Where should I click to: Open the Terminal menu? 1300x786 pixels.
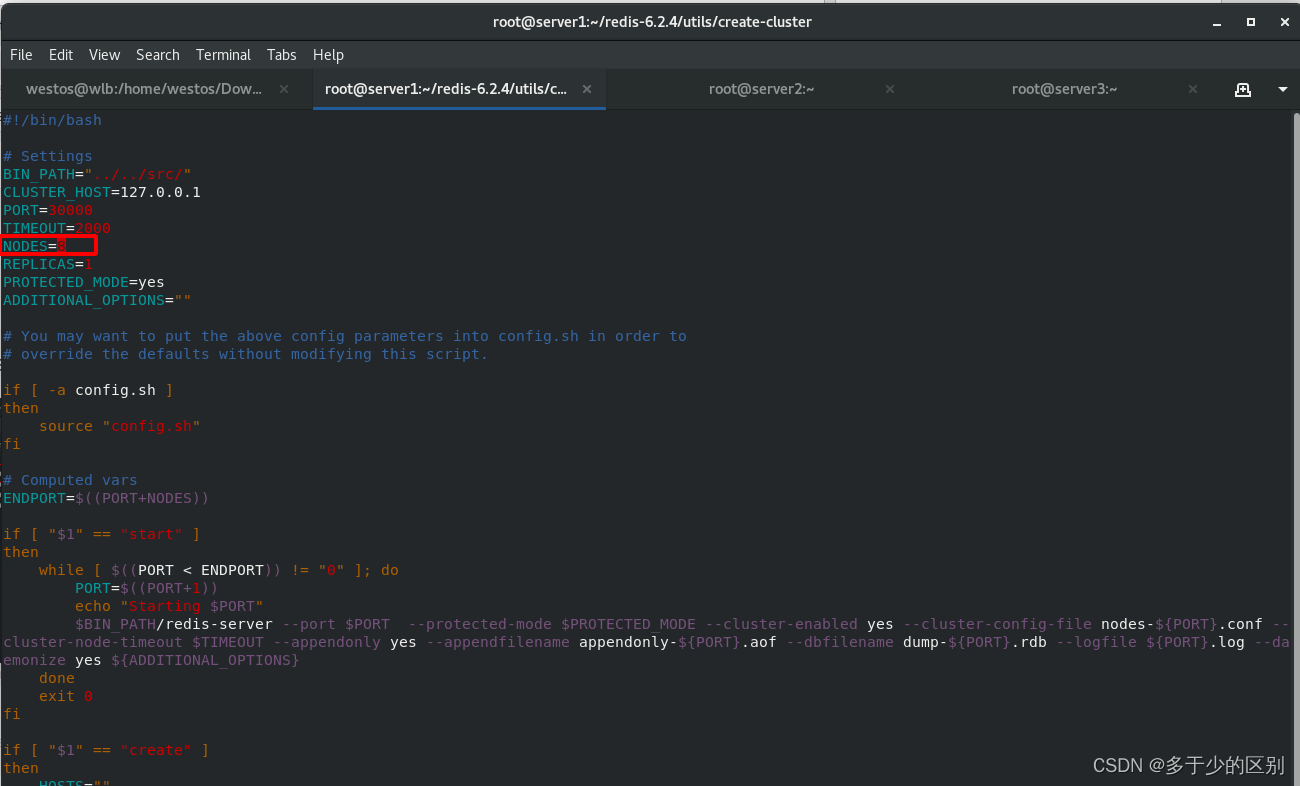coord(223,55)
